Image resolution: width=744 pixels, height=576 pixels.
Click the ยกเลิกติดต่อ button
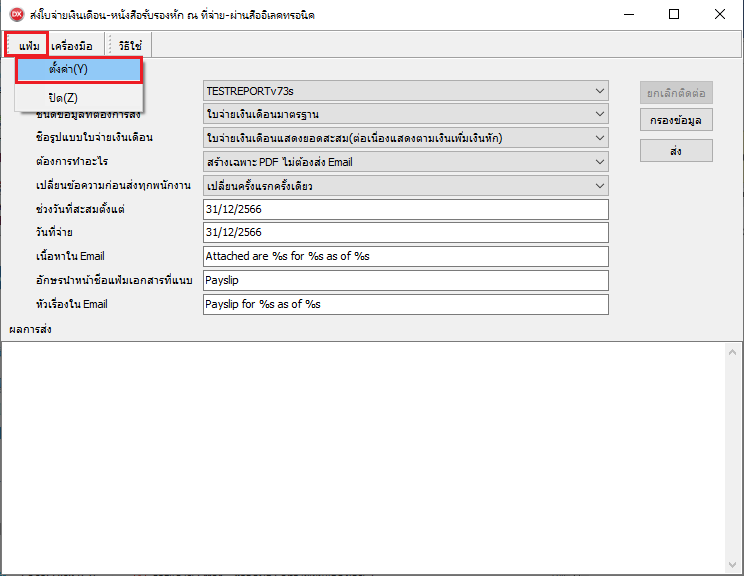click(676, 93)
